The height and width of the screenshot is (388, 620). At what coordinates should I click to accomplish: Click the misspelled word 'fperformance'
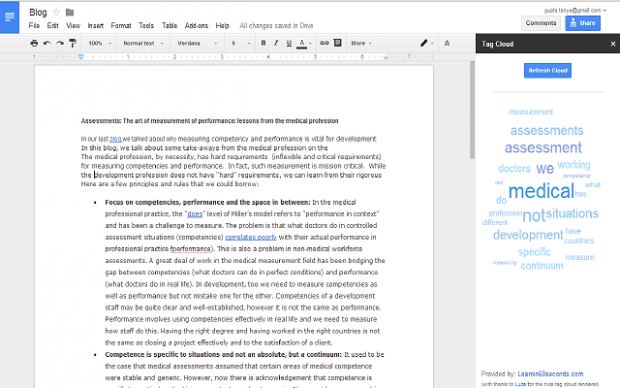(191, 249)
